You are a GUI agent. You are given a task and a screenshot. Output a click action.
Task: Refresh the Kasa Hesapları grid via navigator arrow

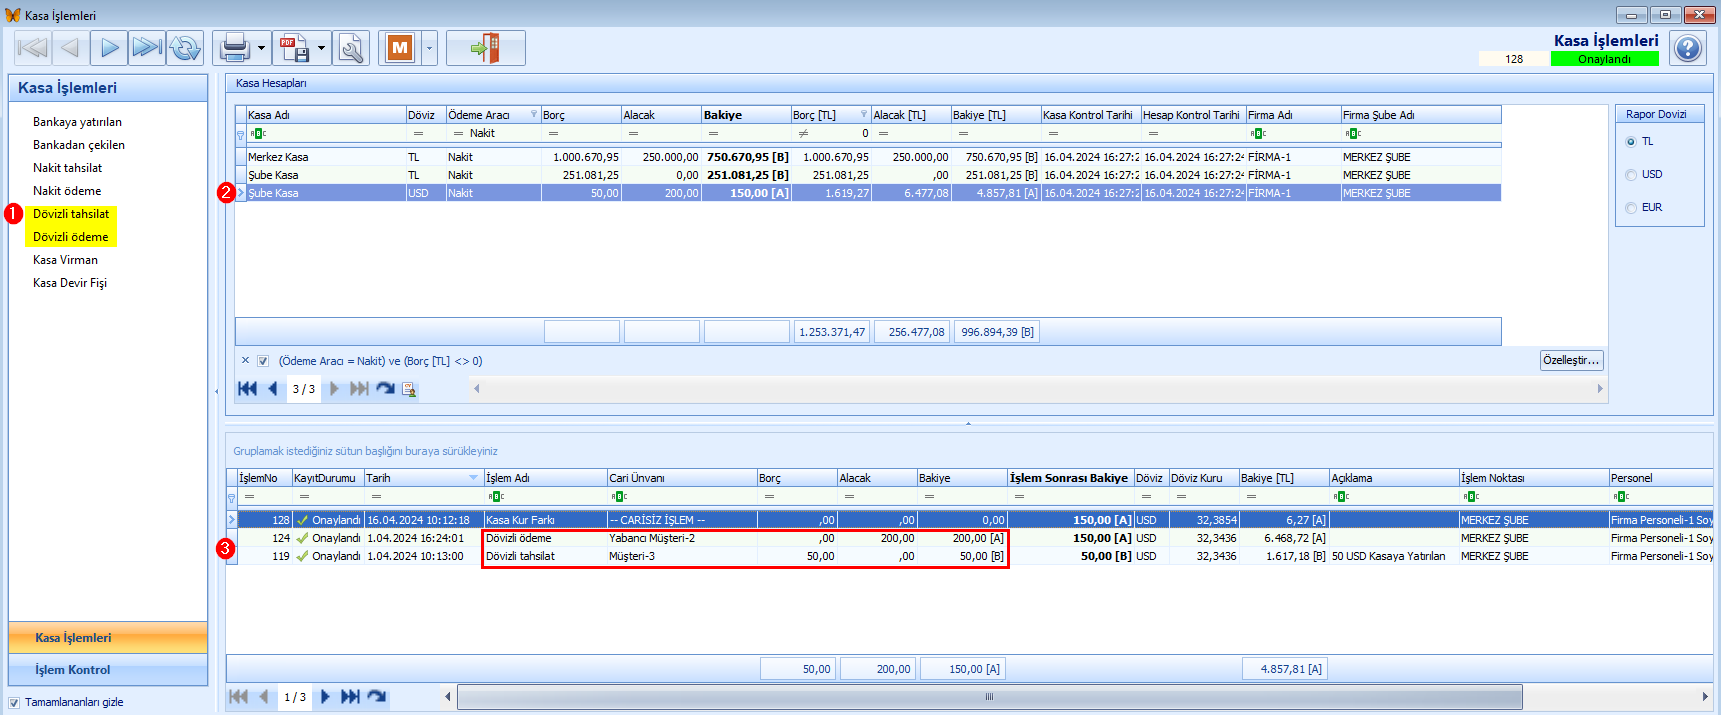tap(385, 389)
